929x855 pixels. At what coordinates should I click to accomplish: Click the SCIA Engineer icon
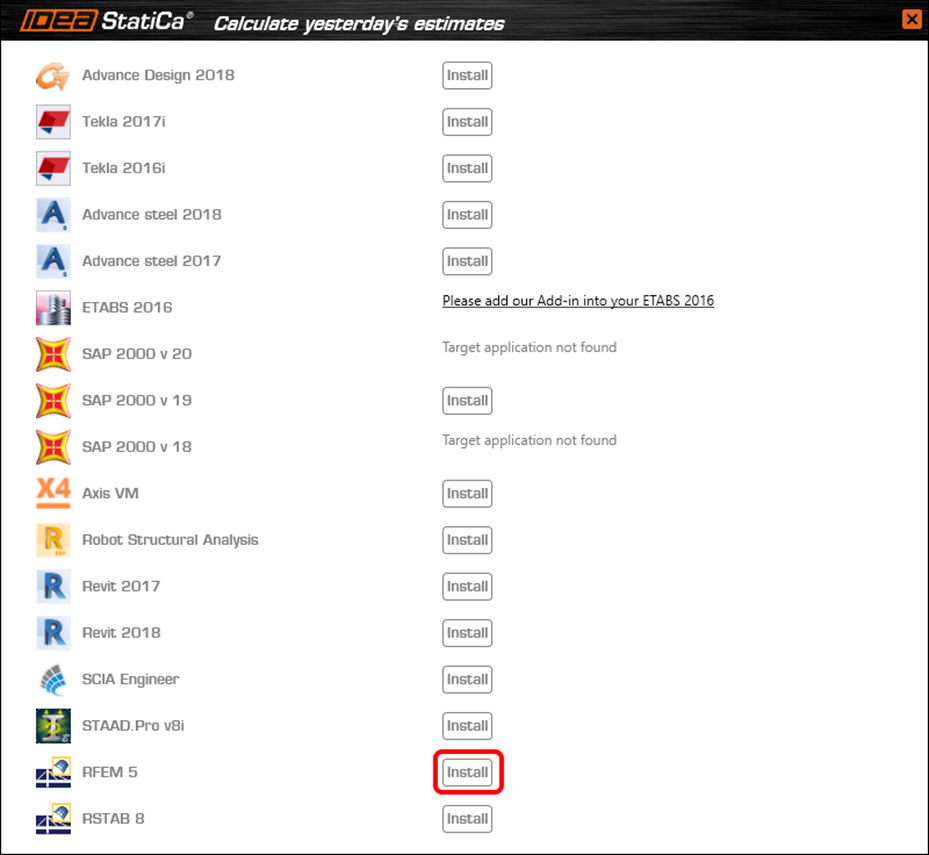[x=53, y=680]
